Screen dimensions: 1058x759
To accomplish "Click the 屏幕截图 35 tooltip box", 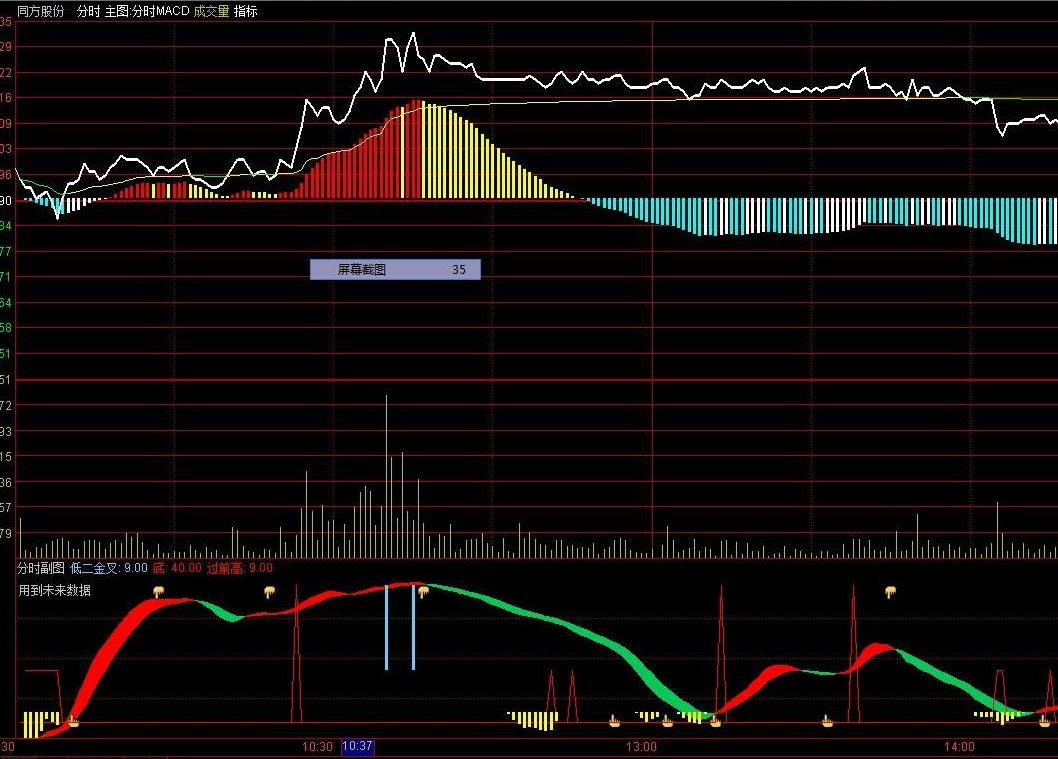I will 395,269.
